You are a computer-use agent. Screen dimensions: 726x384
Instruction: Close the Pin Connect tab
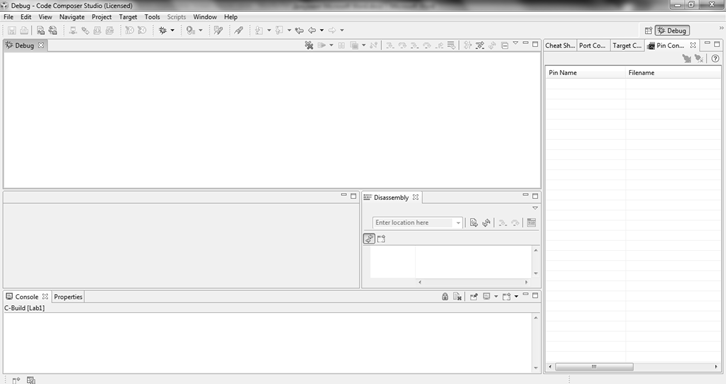pyautogui.click(x=693, y=45)
